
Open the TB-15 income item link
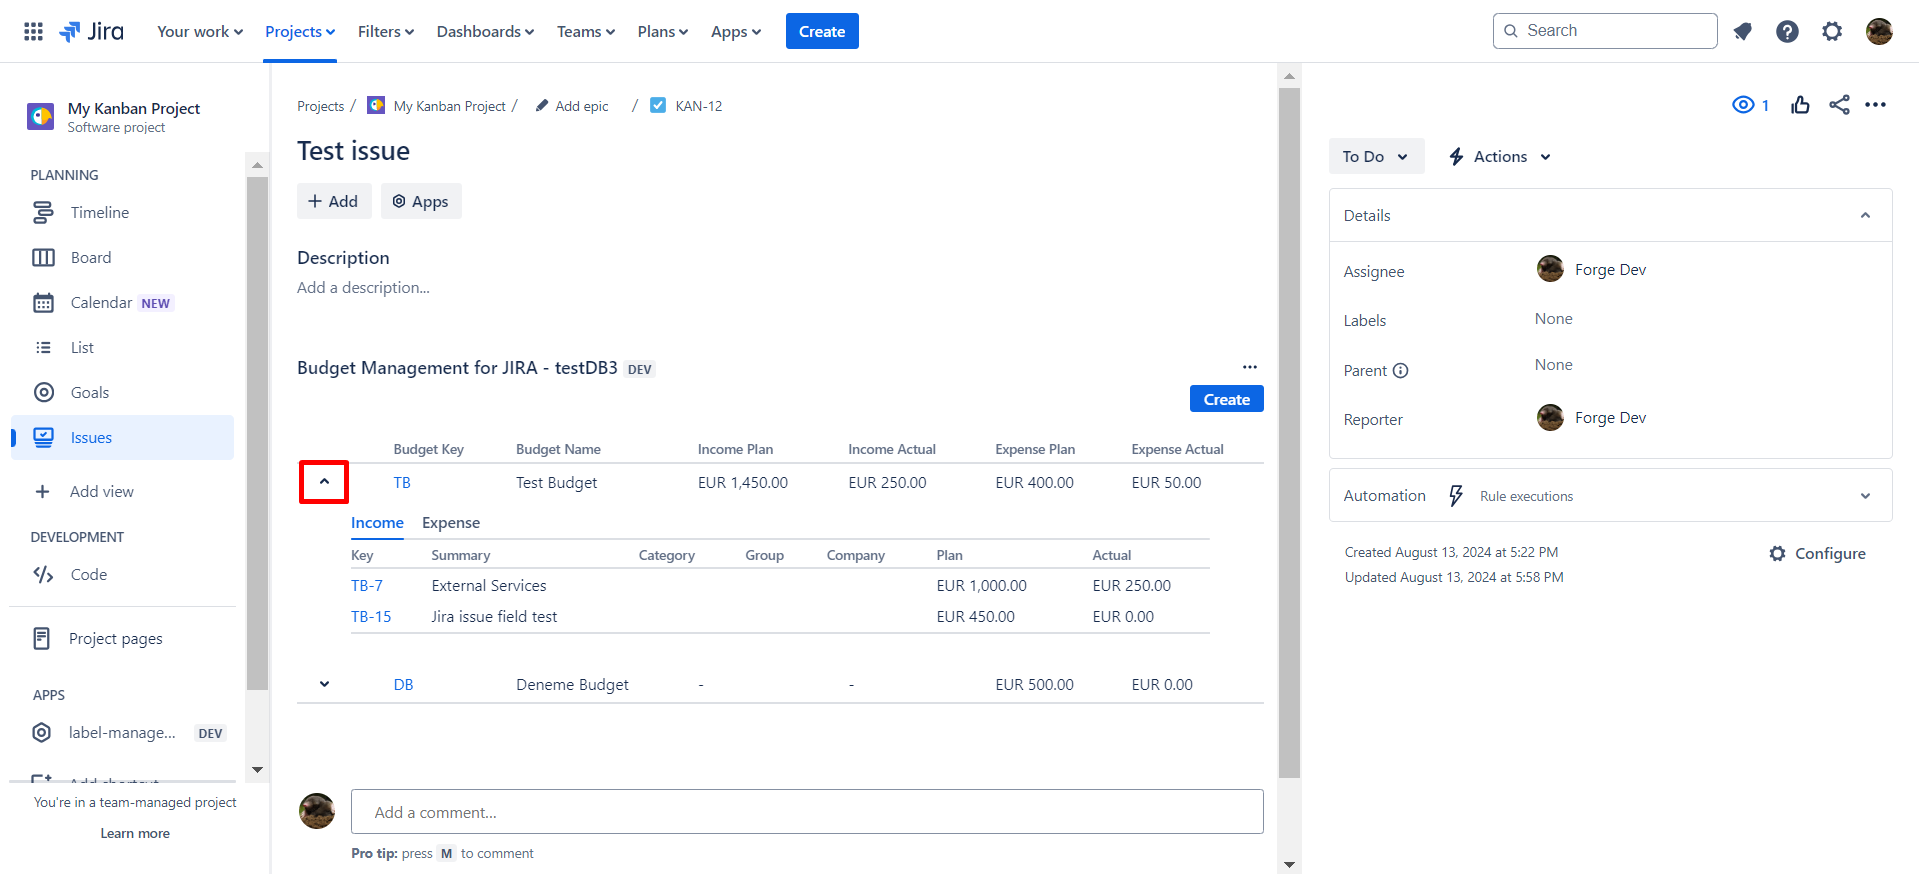pyautogui.click(x=371, y=616)
